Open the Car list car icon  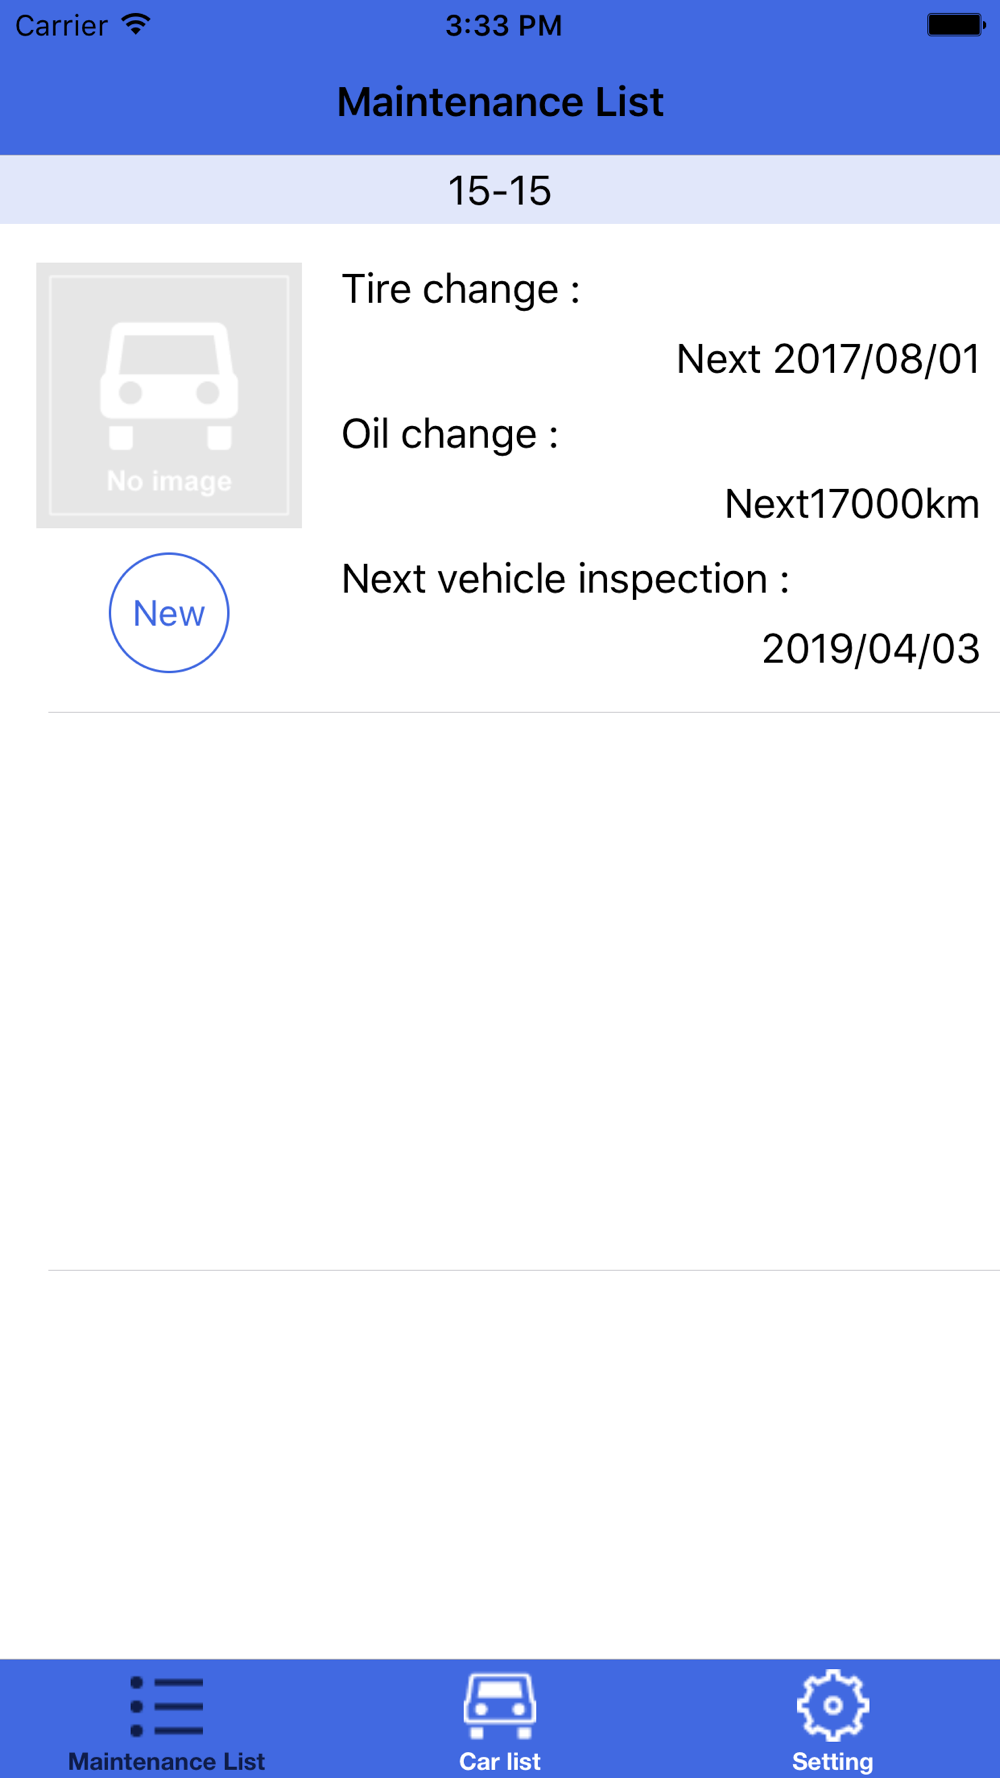pyautogui.click(x=500, y=1705)
